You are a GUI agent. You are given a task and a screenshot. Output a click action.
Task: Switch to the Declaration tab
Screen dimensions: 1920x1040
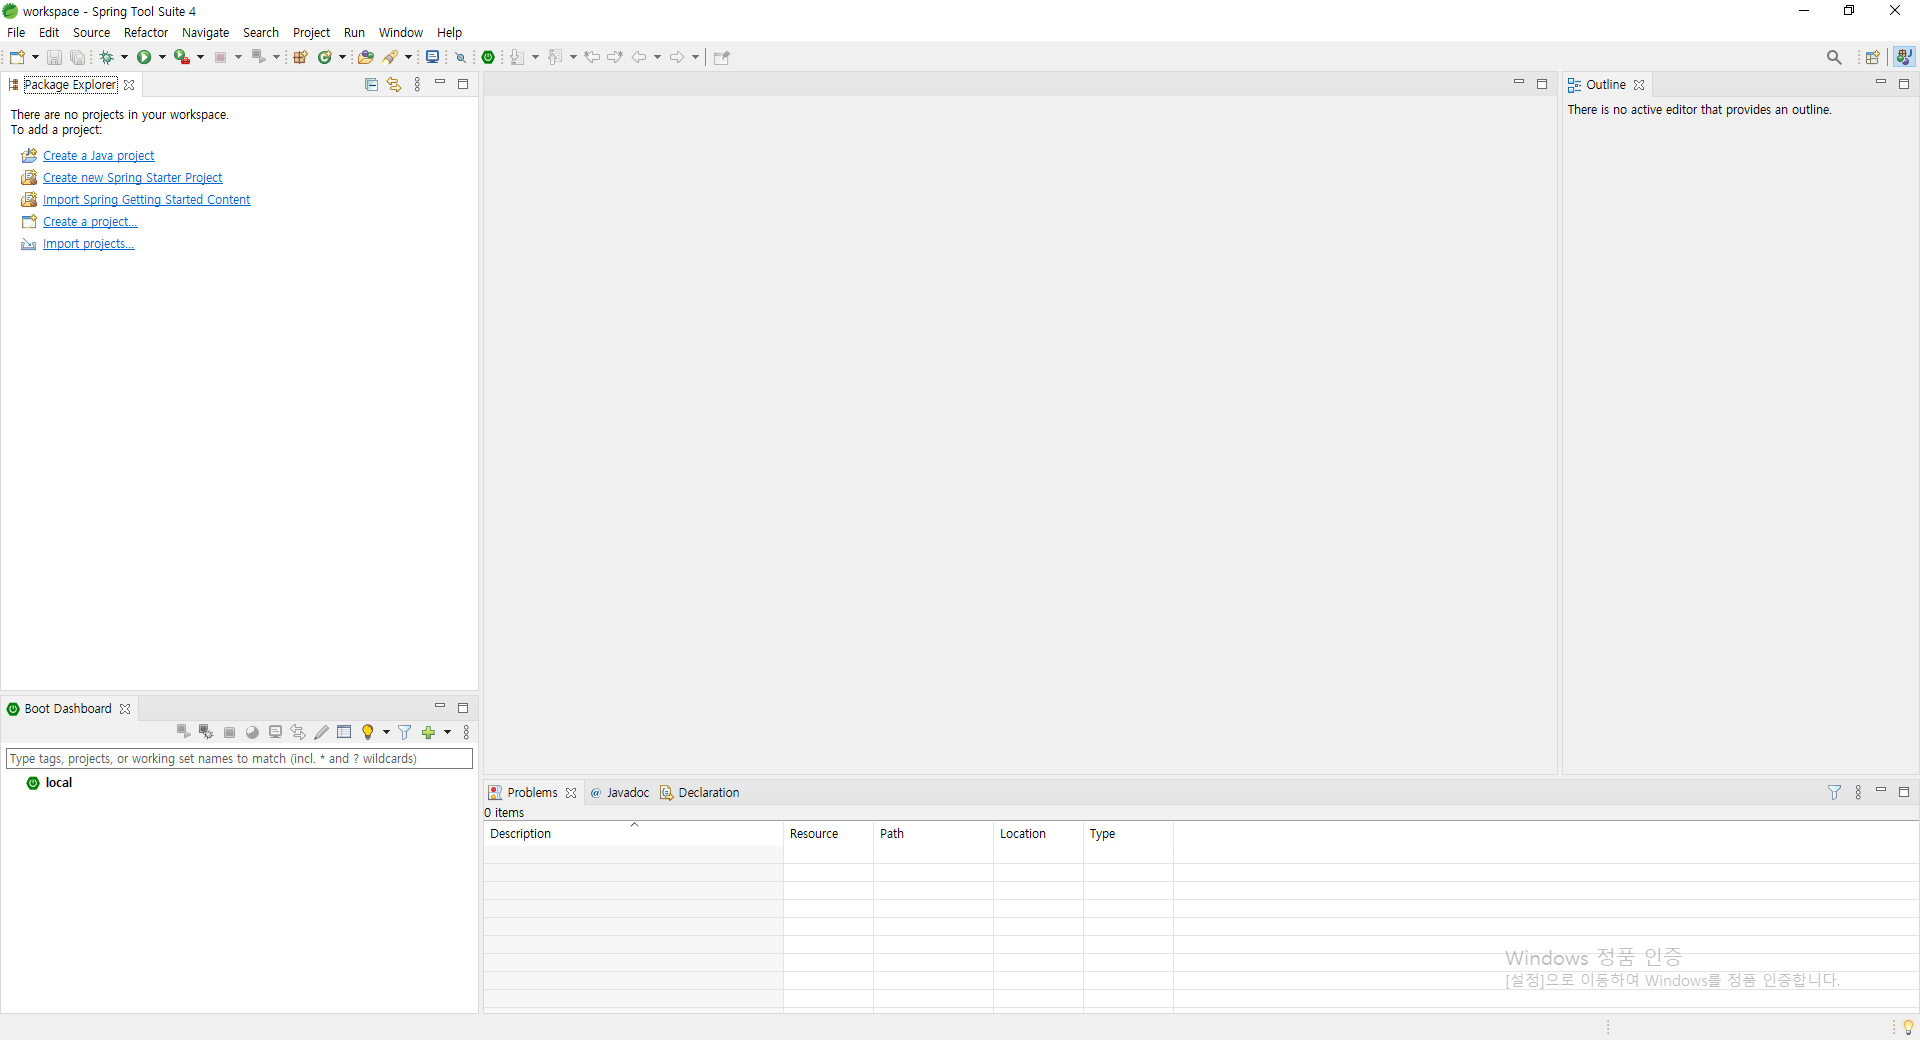(x=700, y=793)
